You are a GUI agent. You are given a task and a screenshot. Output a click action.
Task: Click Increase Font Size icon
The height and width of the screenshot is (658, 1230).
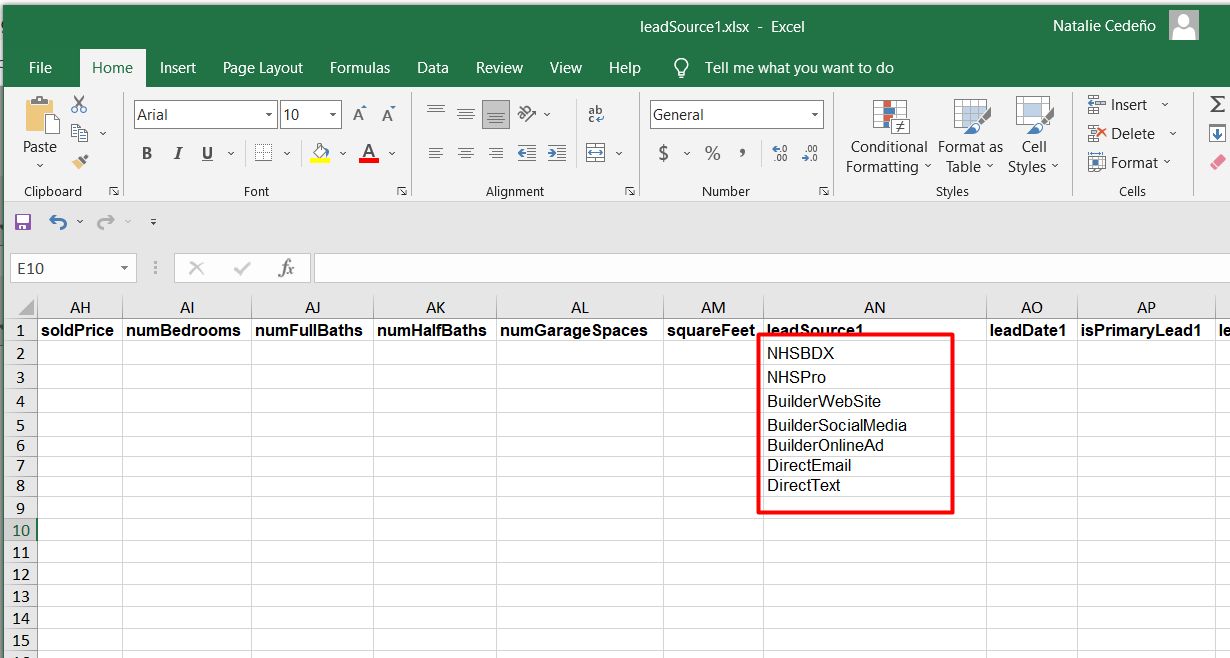tap(360, 115)
